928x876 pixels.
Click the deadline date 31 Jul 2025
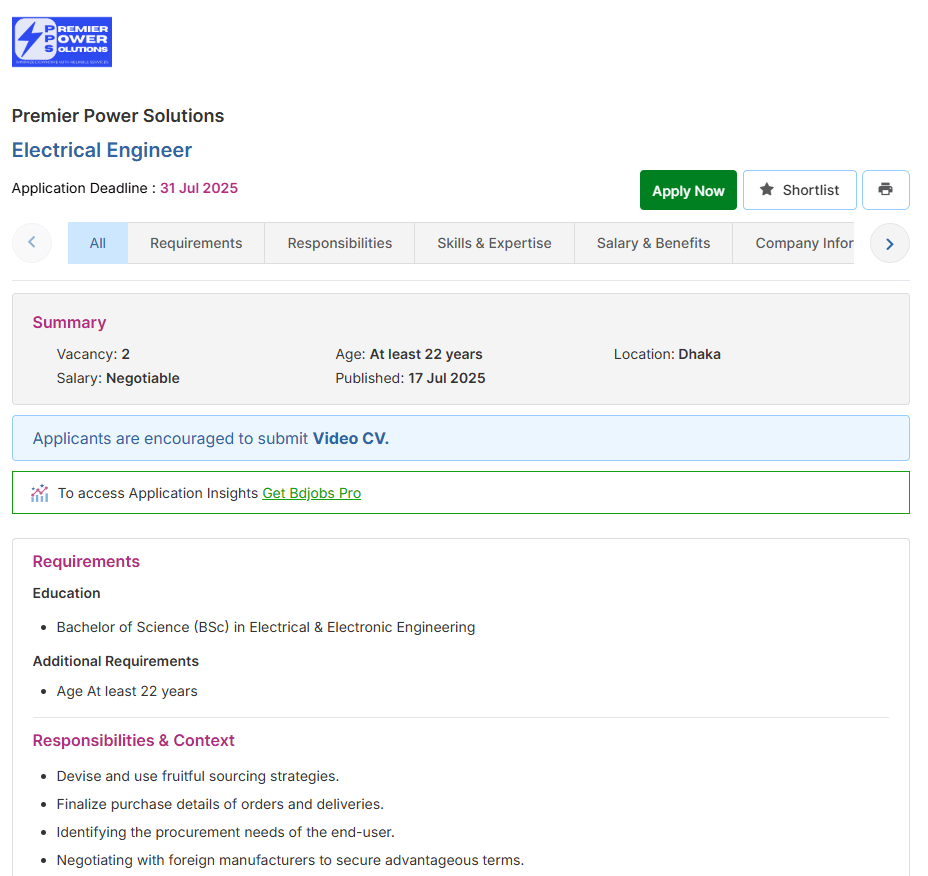[x=199, y=188]
